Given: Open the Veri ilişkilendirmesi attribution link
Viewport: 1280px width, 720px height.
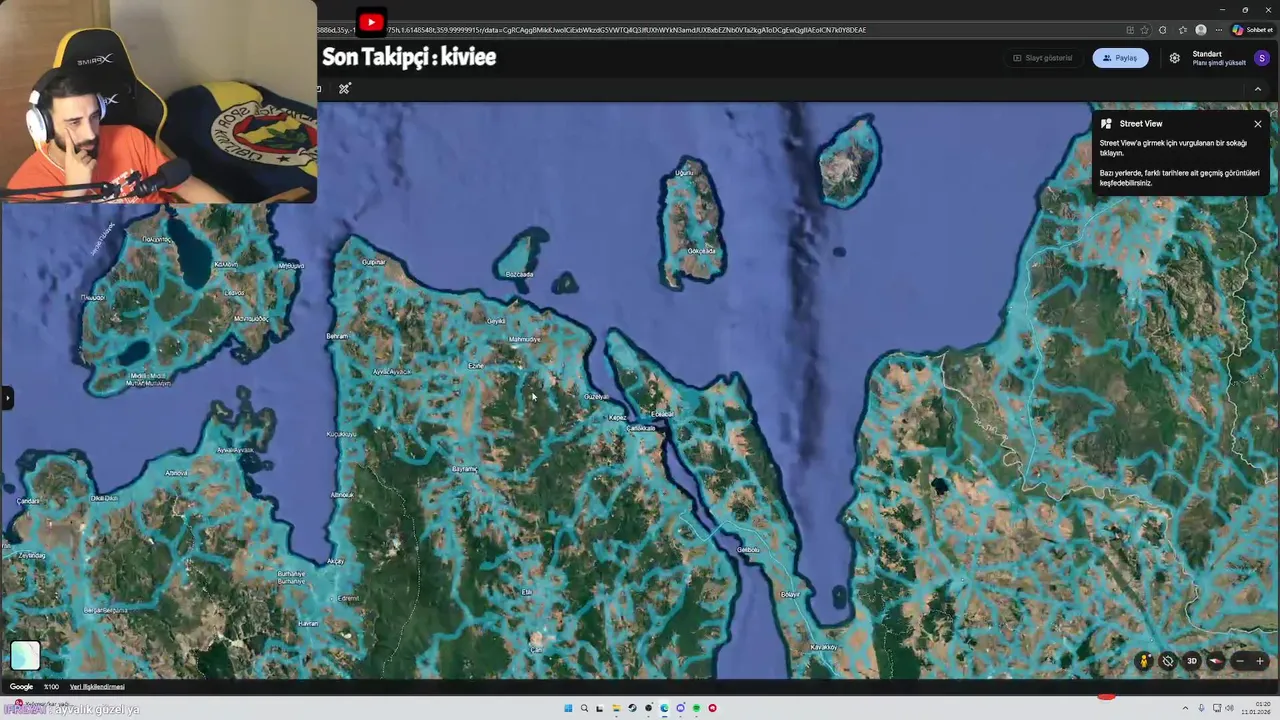Looking at the screenshot, I should pos(97,687).
